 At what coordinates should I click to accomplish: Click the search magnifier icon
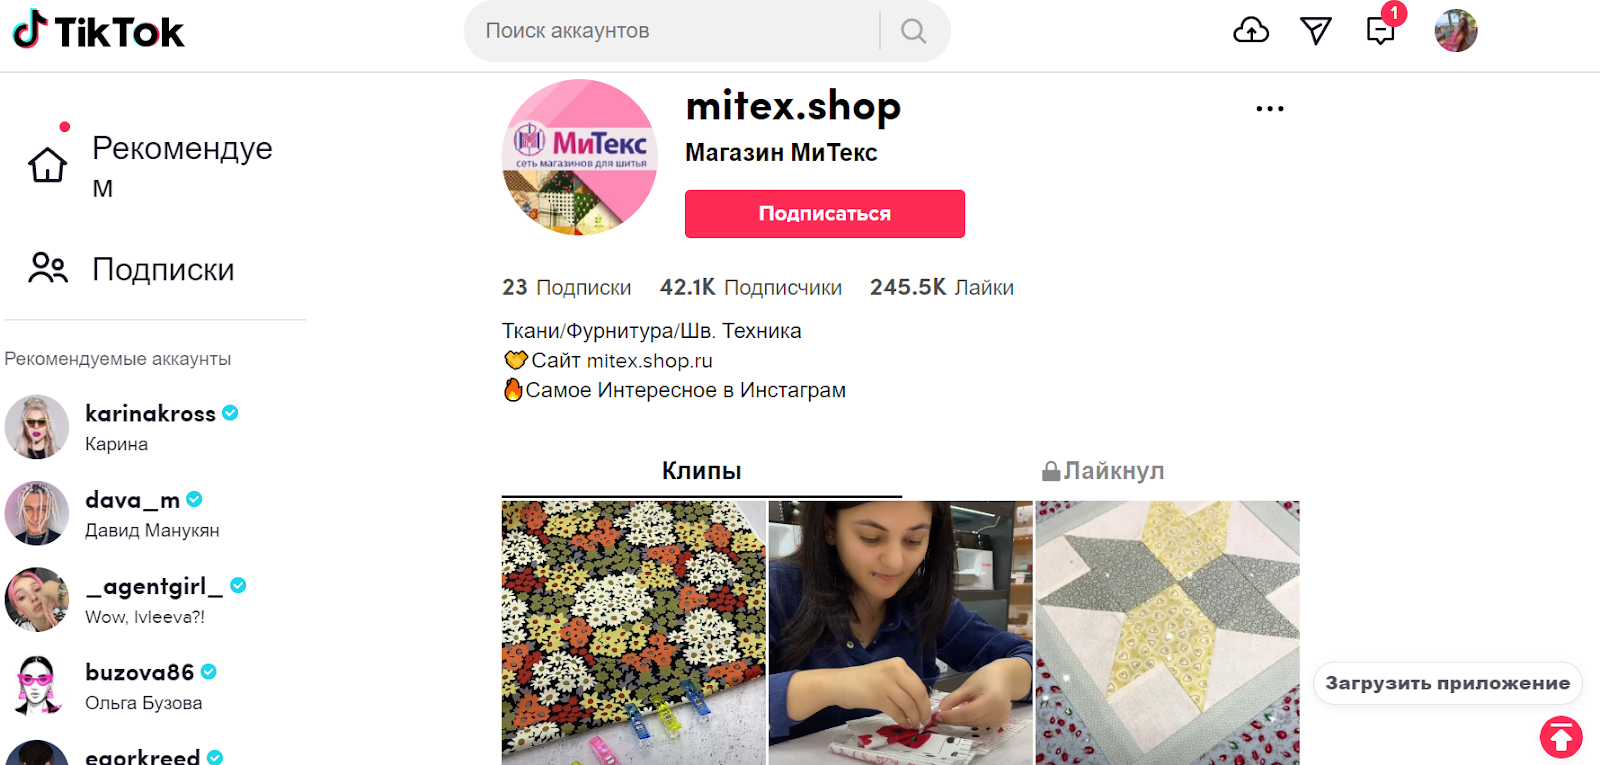[x=913, y=31]
